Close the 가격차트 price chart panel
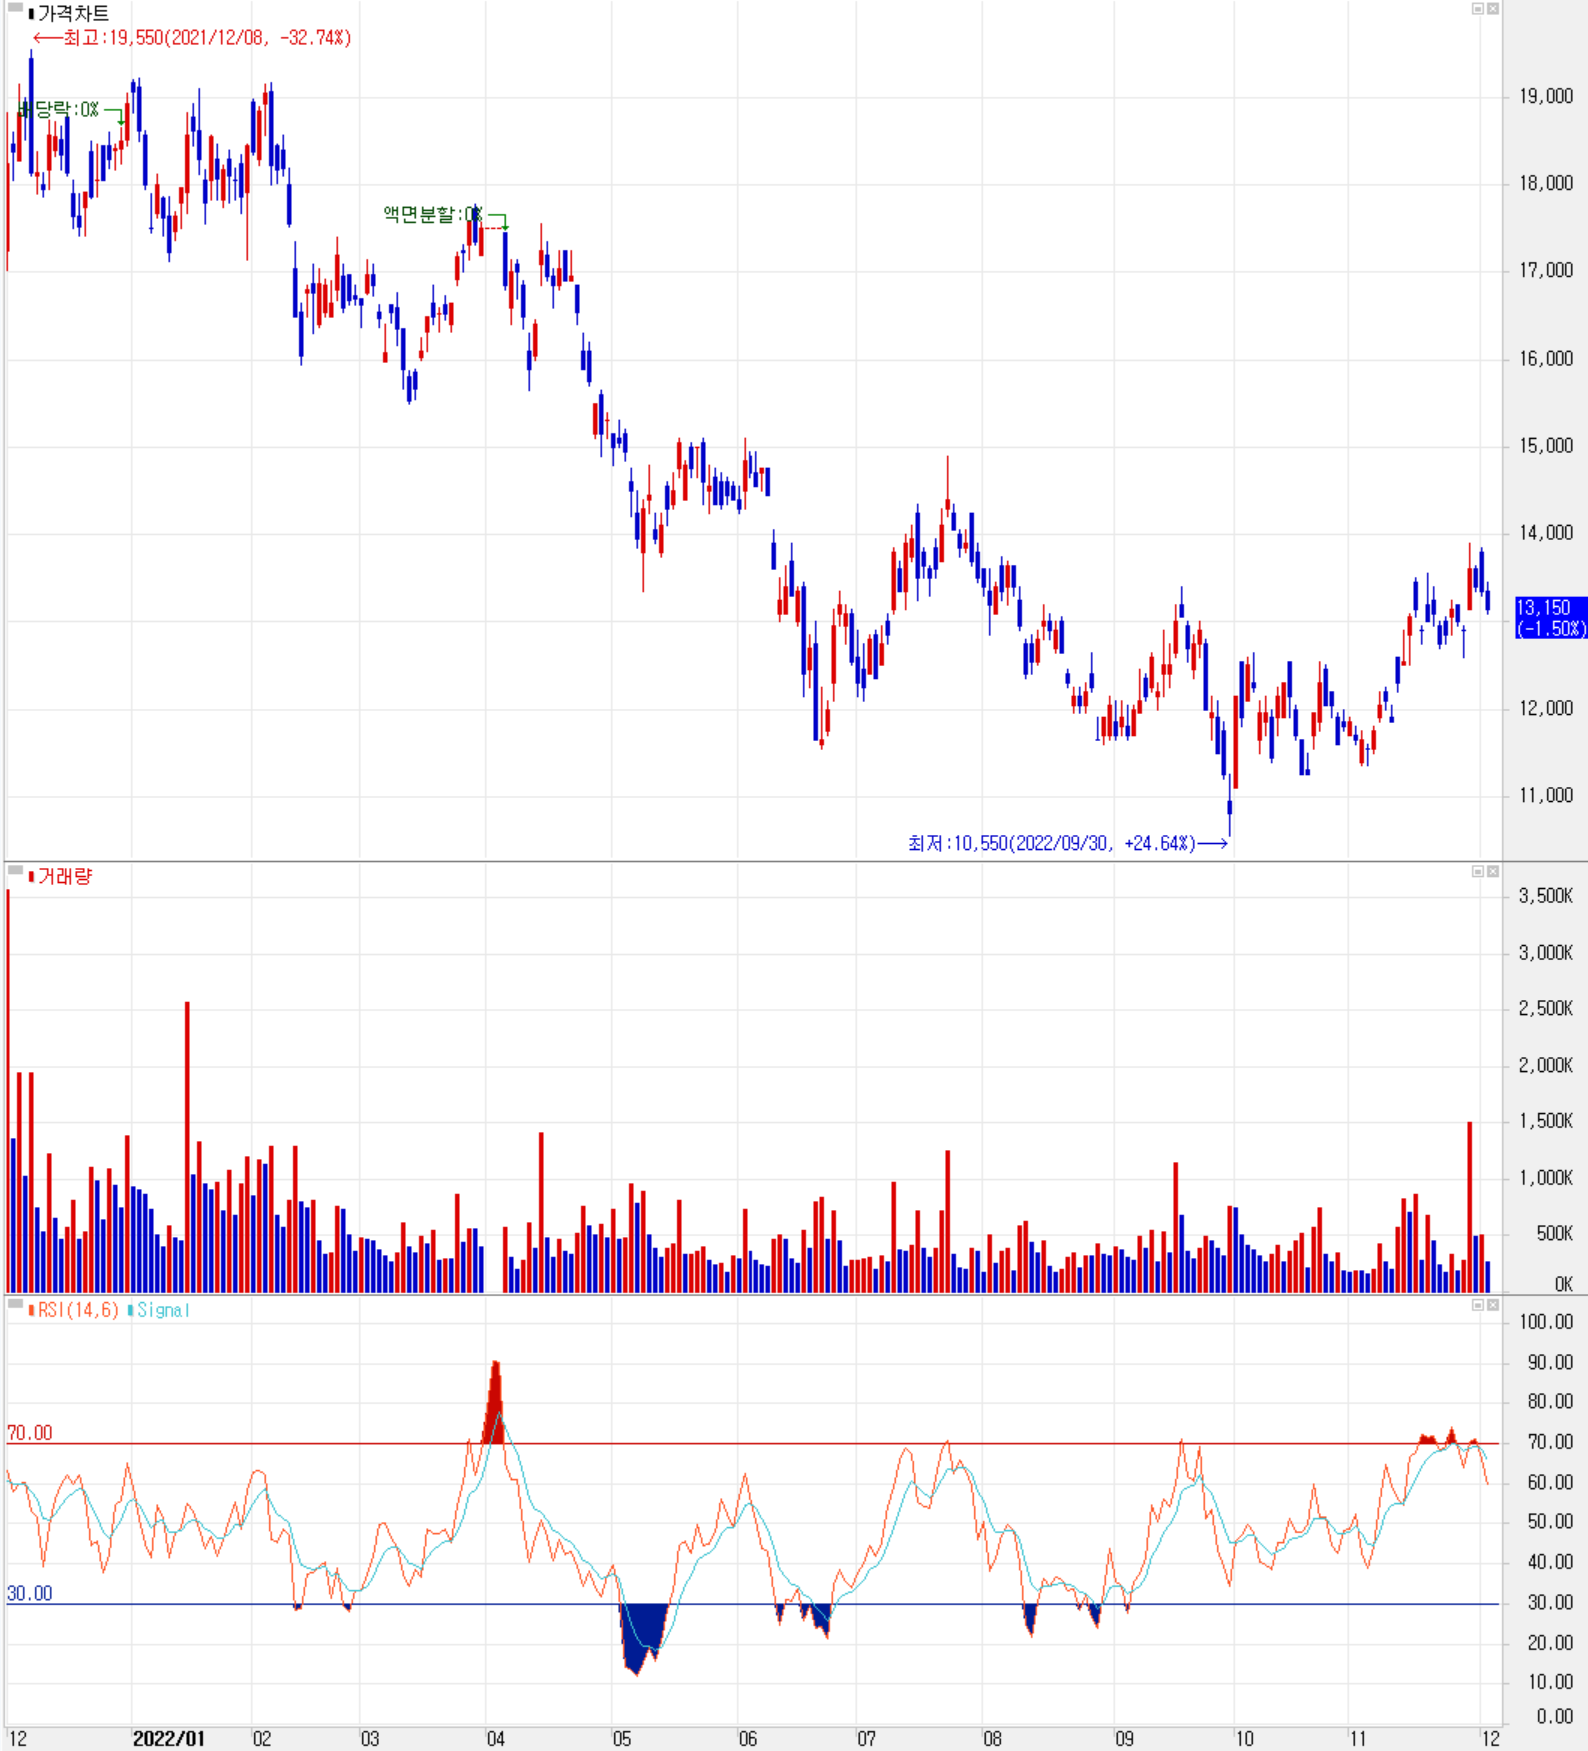 1492,9
